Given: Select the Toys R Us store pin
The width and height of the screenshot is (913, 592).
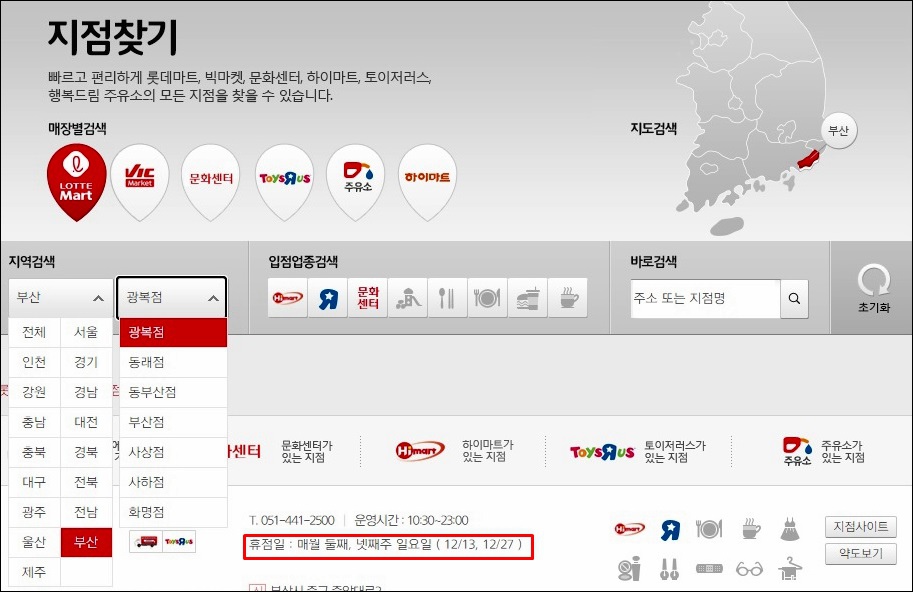Looking at the screenshot, I should coord(285,182).
